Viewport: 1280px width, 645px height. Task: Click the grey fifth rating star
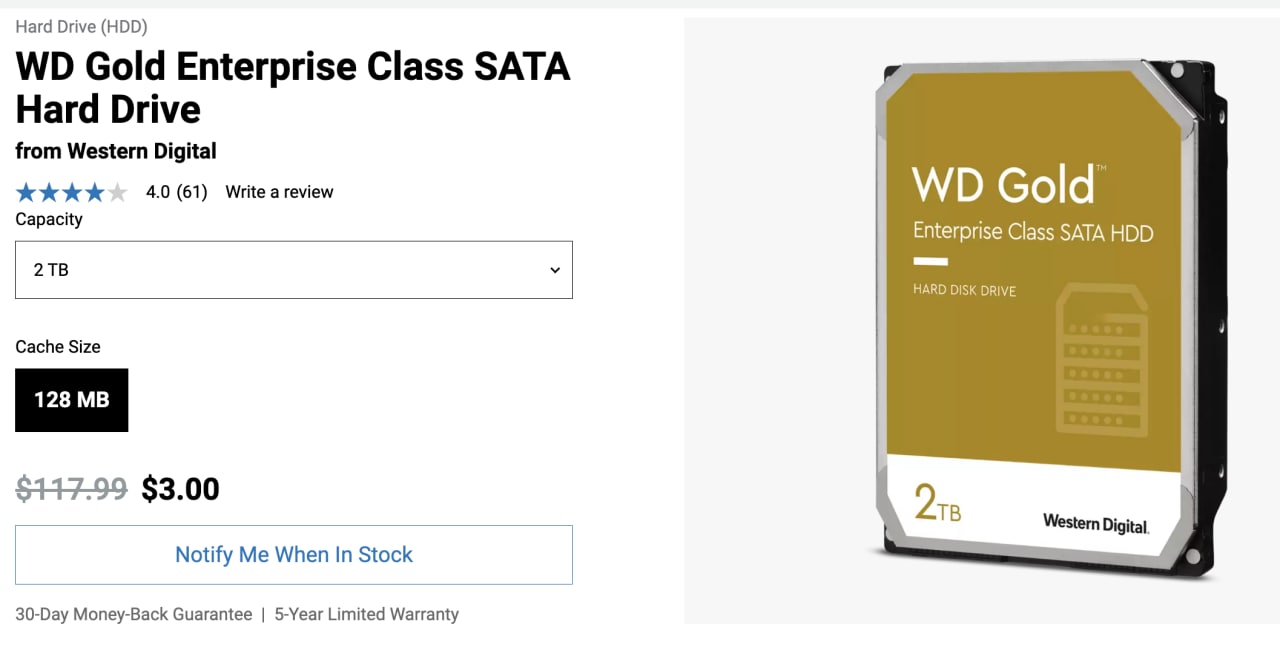tap(117, 192)
